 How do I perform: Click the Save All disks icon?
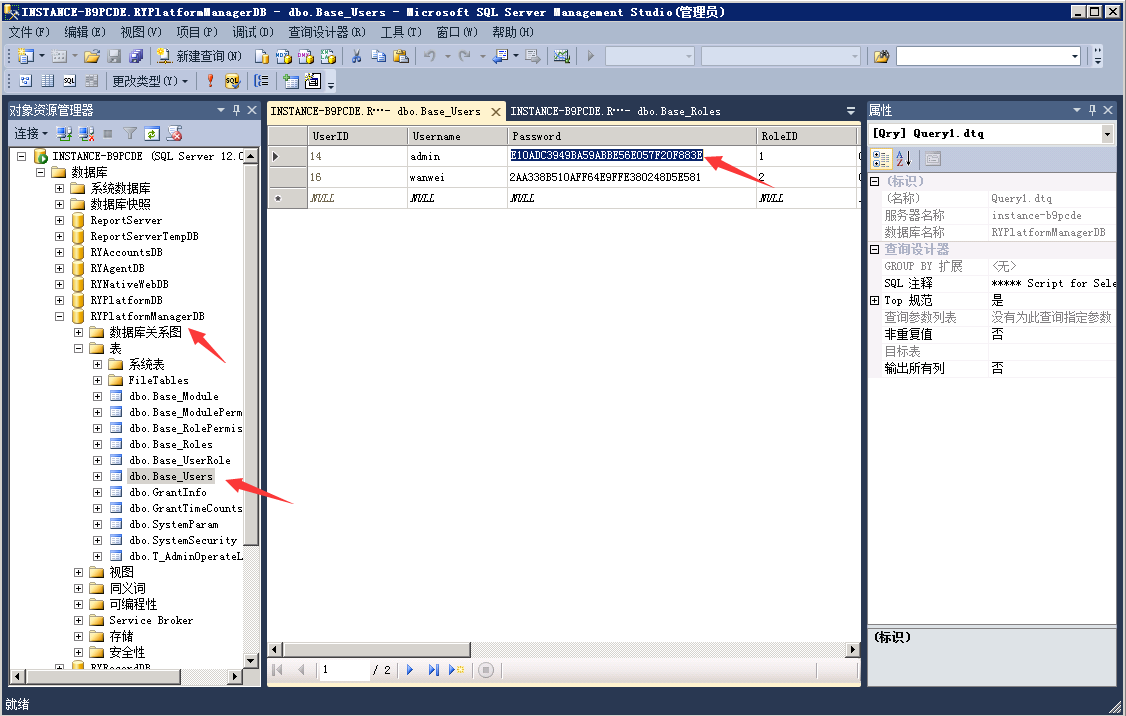click(x=136, y=56)
